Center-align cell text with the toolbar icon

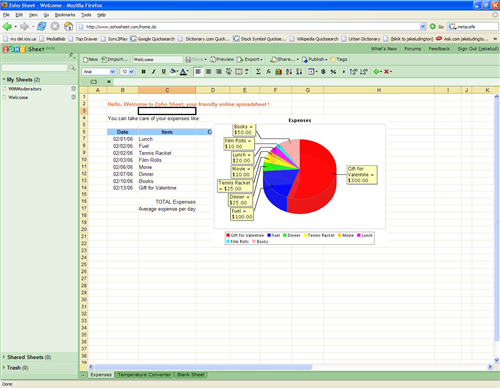[208, 72]
